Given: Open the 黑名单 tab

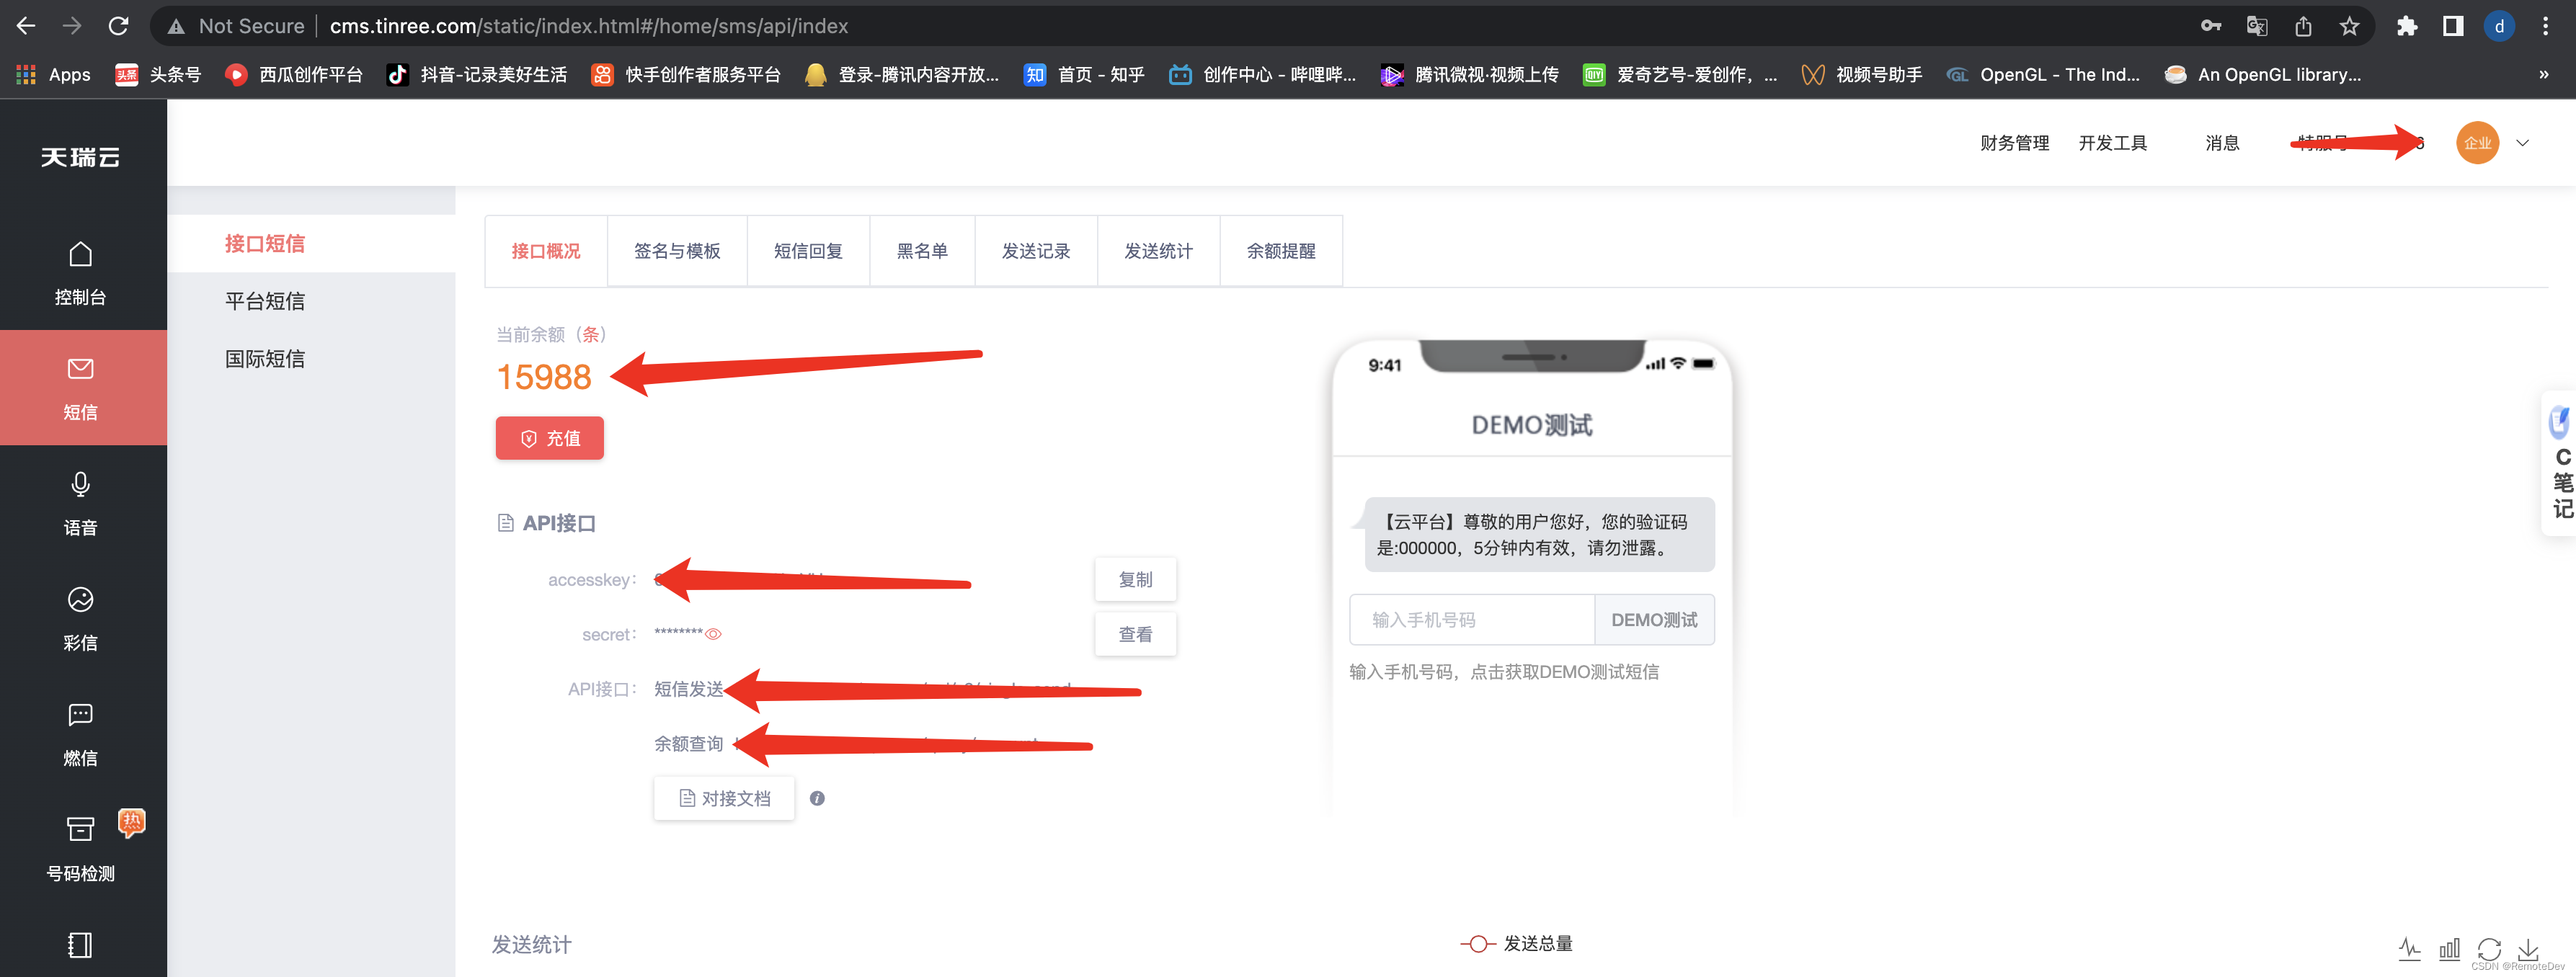Looking at the screenshot, I should (x=922, y=251).
